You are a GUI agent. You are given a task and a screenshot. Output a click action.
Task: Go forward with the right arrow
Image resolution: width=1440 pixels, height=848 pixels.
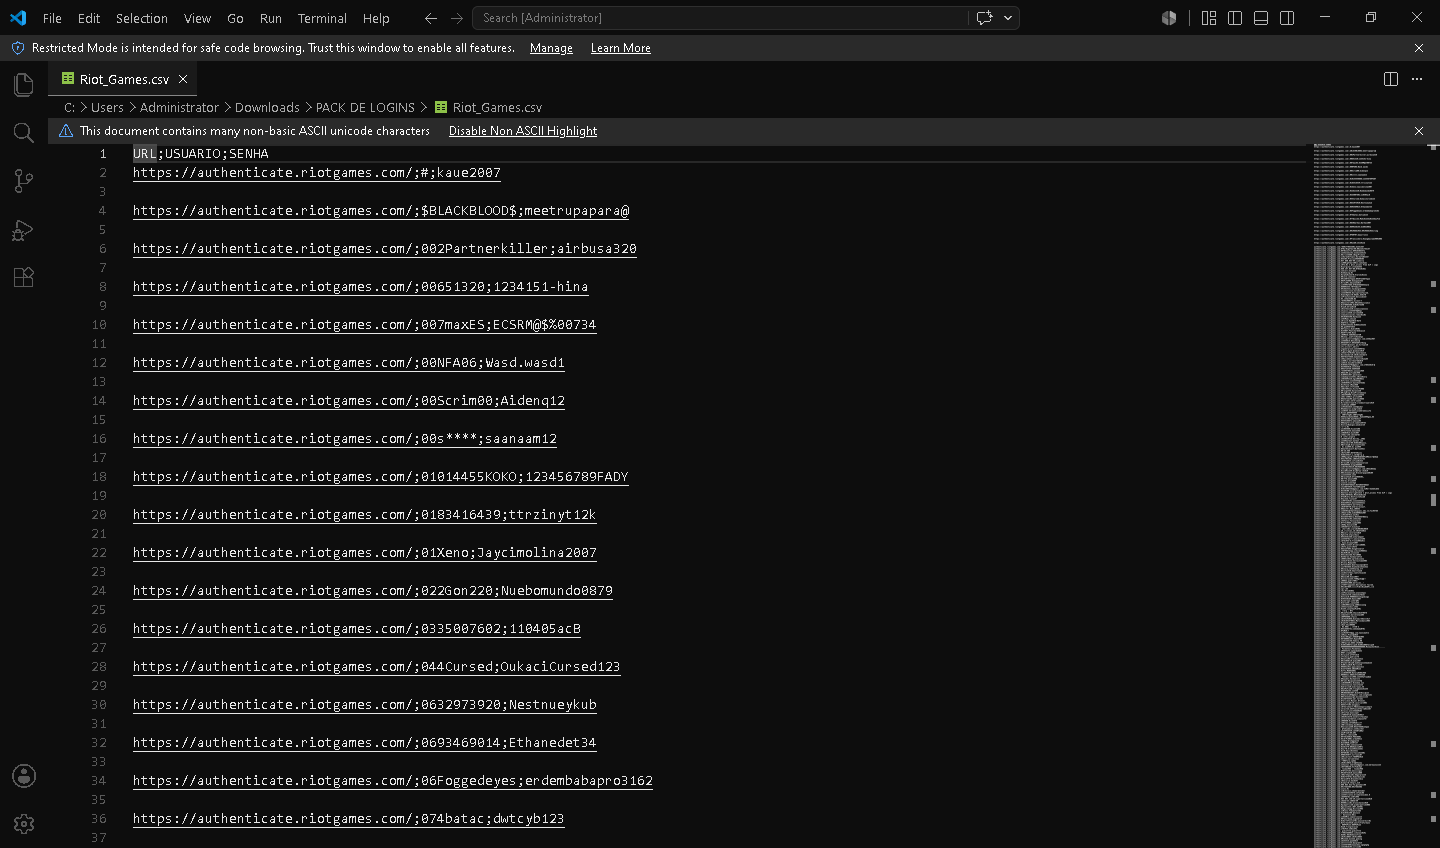tap(457, 18)
